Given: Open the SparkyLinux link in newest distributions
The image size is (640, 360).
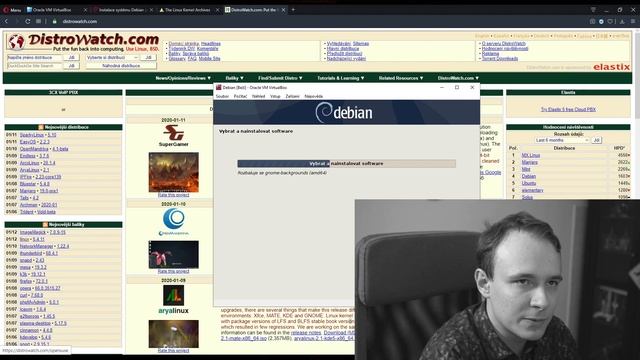Looking at the screenshot, I should (x=32, y=135).
